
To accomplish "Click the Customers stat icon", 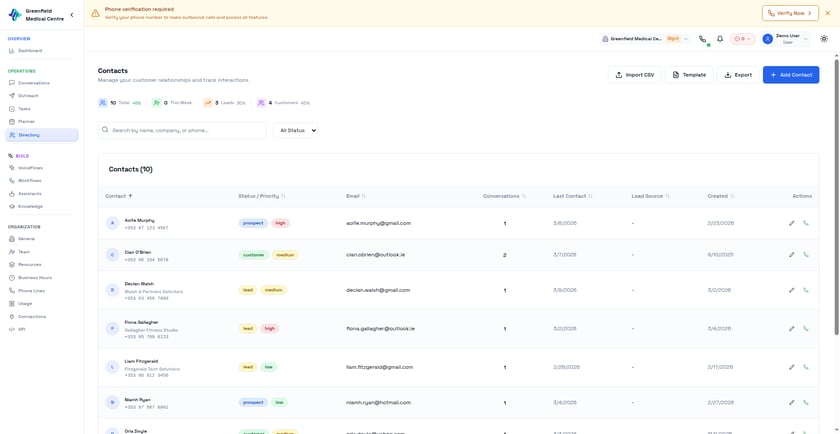I will (261, 102).
